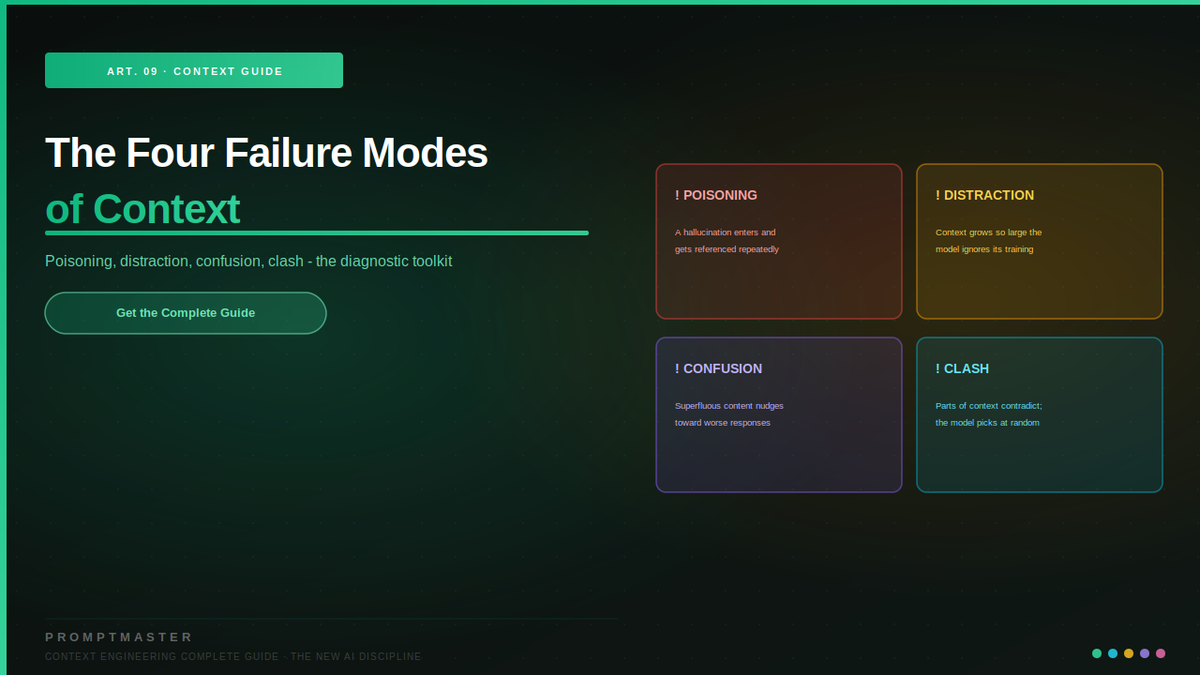Image resolution: width=1200 pixels, height=675 pixels.
Task: Click the Get the Complete Guide button
Action: [x=185, y=313]
